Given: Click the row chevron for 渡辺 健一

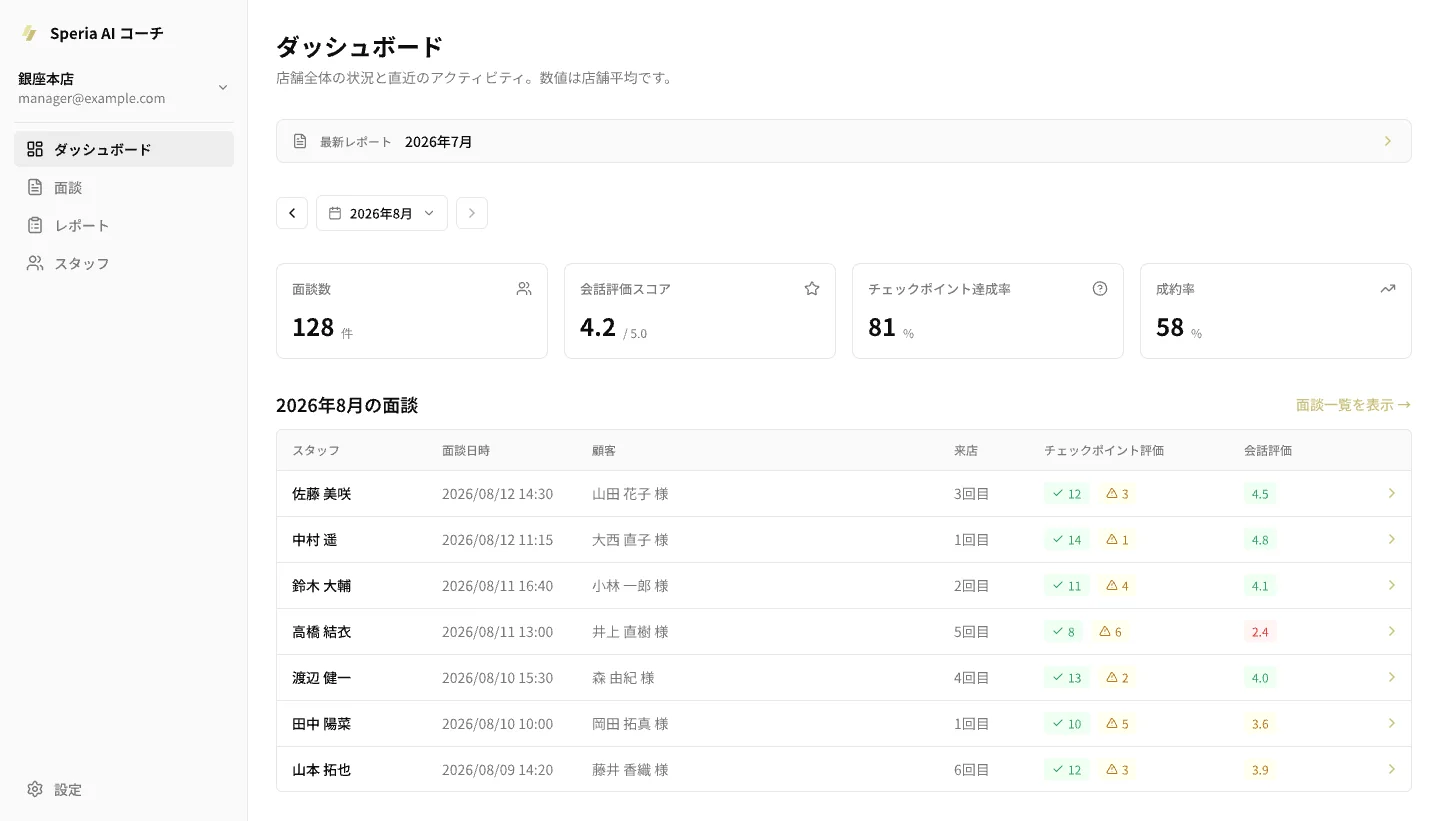Looking at the screenshot, I should pos(1392,677).
